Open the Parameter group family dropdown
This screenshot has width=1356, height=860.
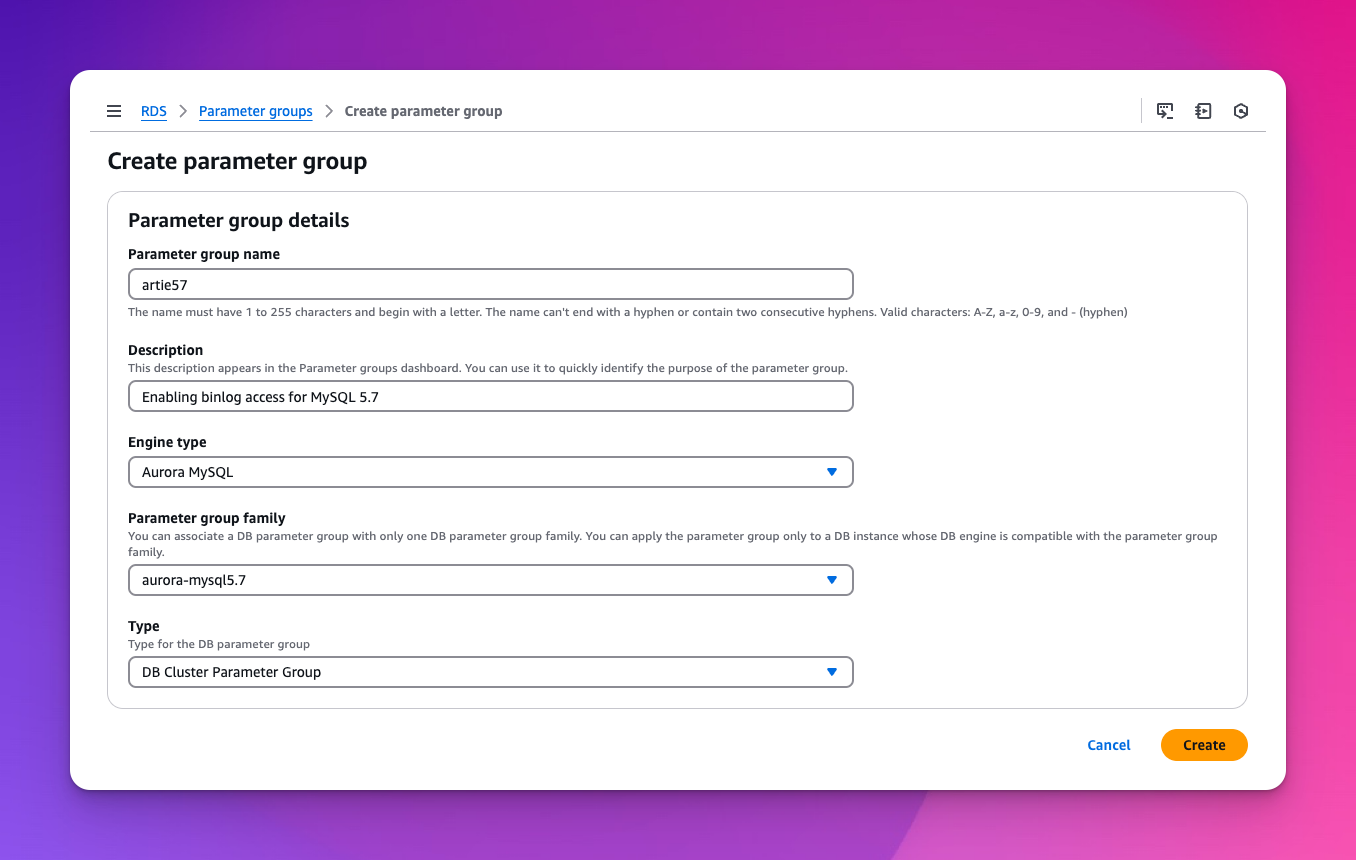tap(491, 580)
